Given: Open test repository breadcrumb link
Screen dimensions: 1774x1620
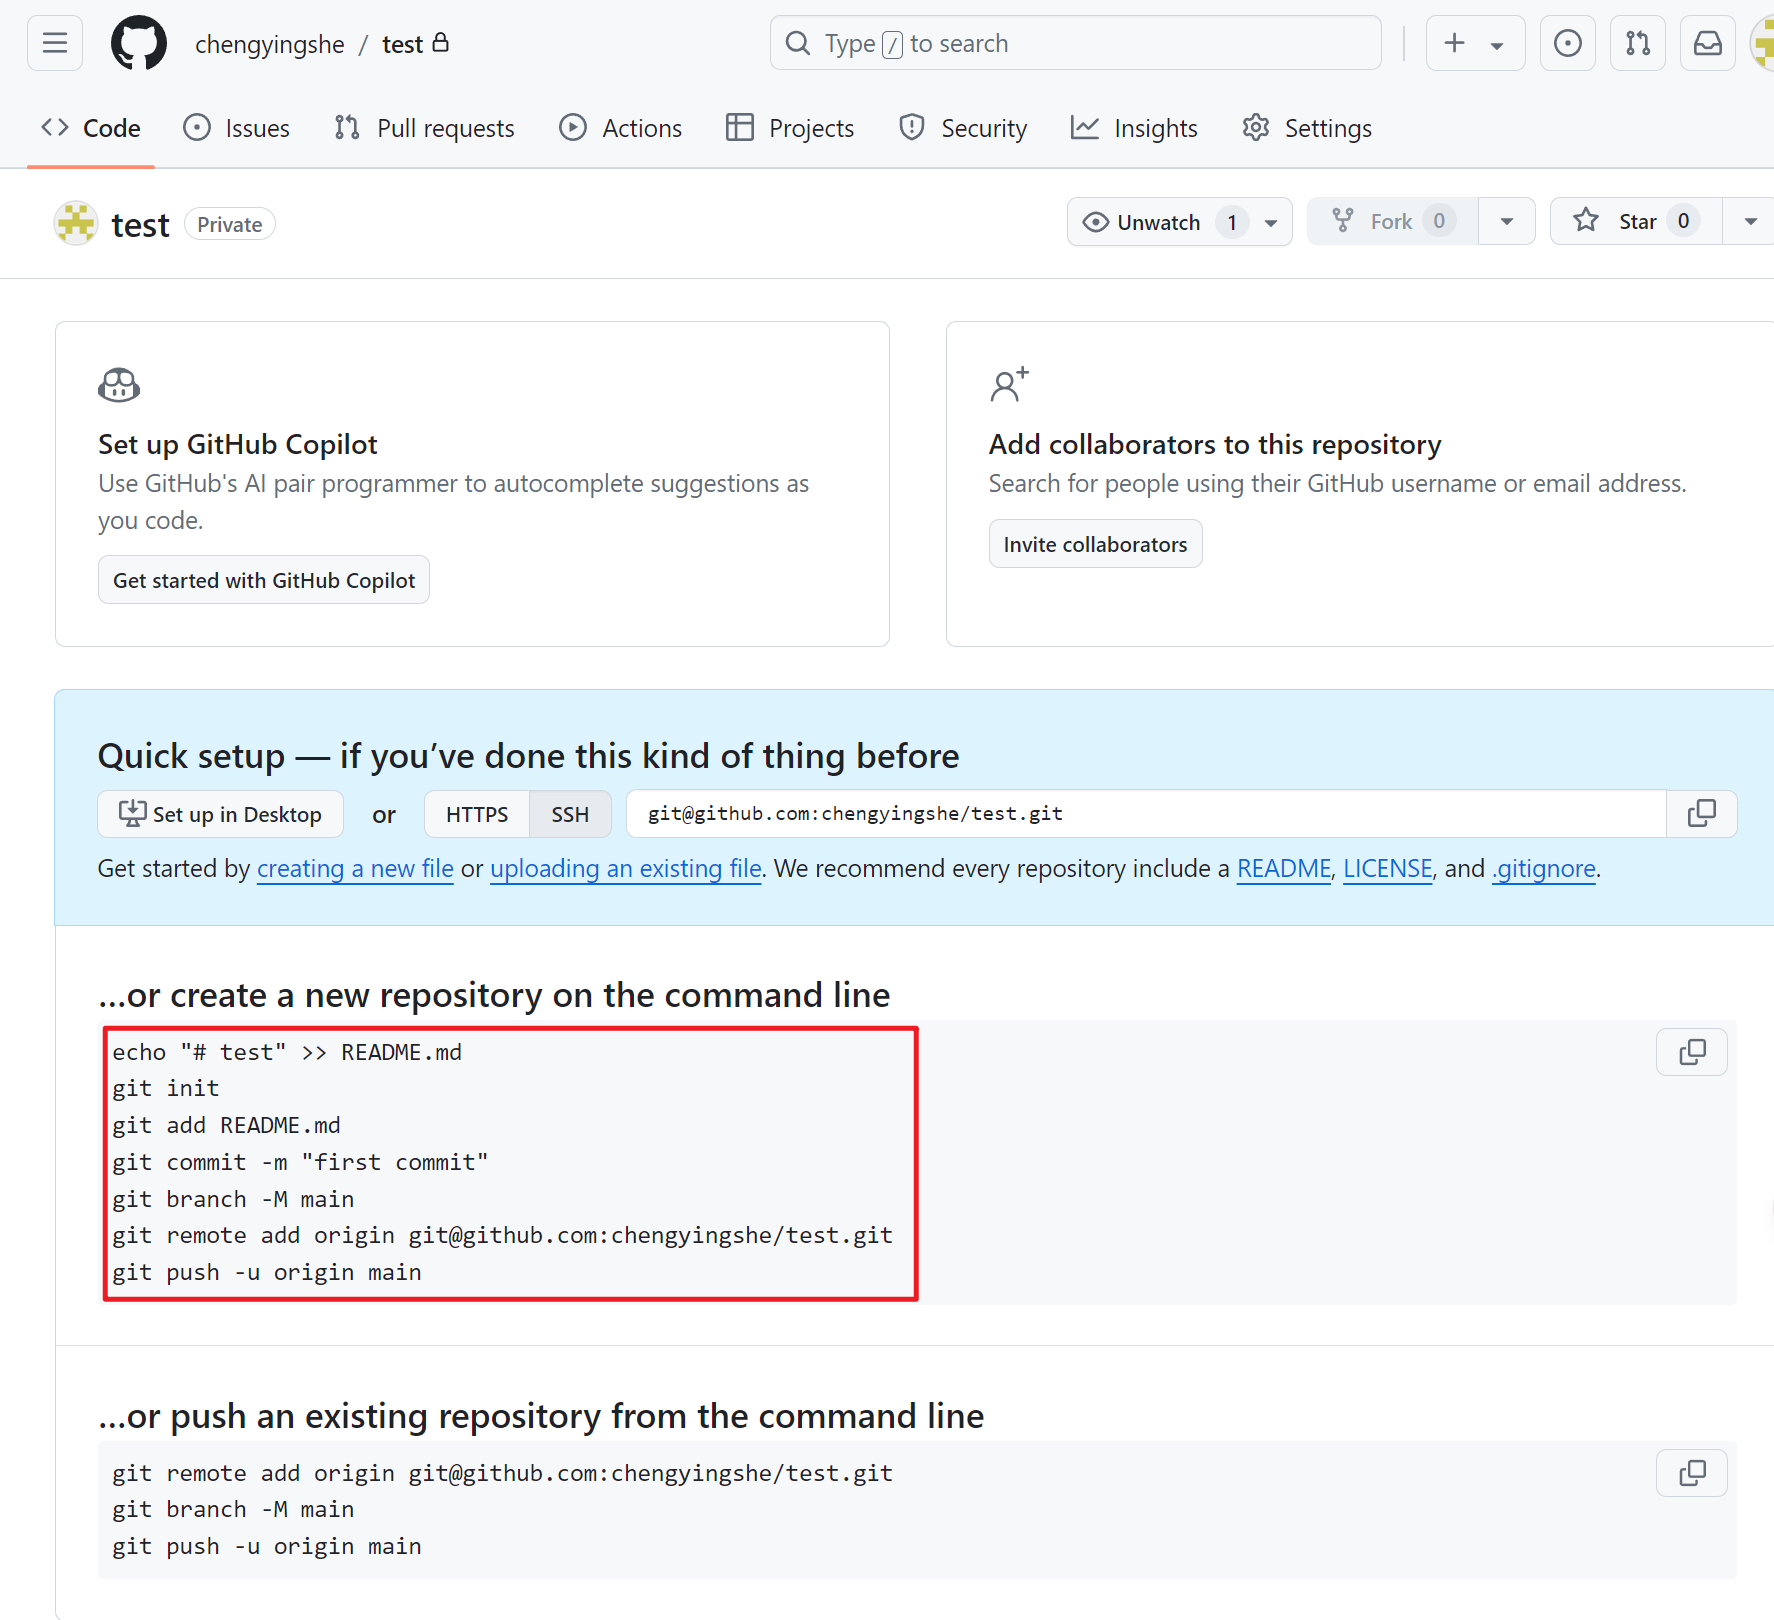Looking at the screenshot, I should 403,44.
